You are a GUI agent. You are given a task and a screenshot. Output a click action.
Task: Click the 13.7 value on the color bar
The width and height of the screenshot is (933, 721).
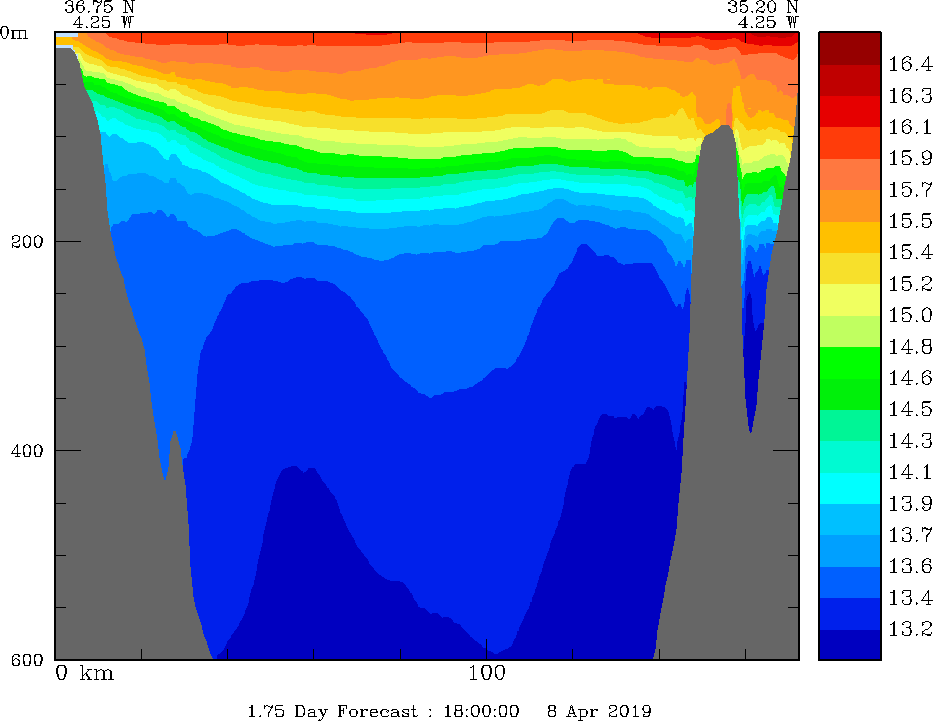[910, 535]
